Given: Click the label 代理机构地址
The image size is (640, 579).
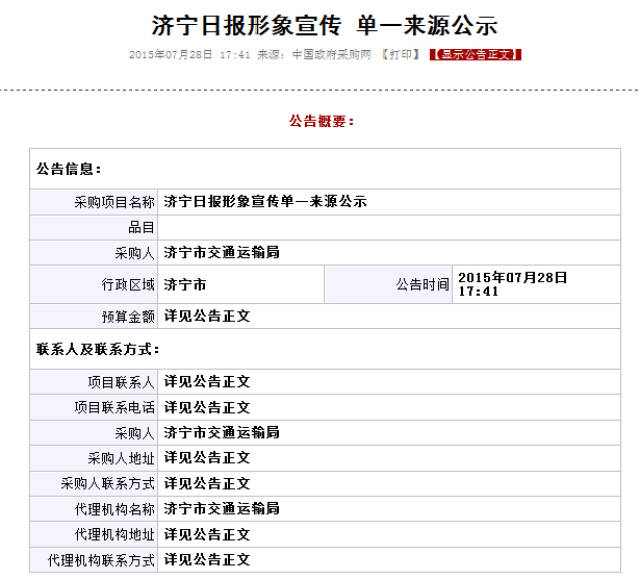Looking at the screenshot, I should (114, 535).
